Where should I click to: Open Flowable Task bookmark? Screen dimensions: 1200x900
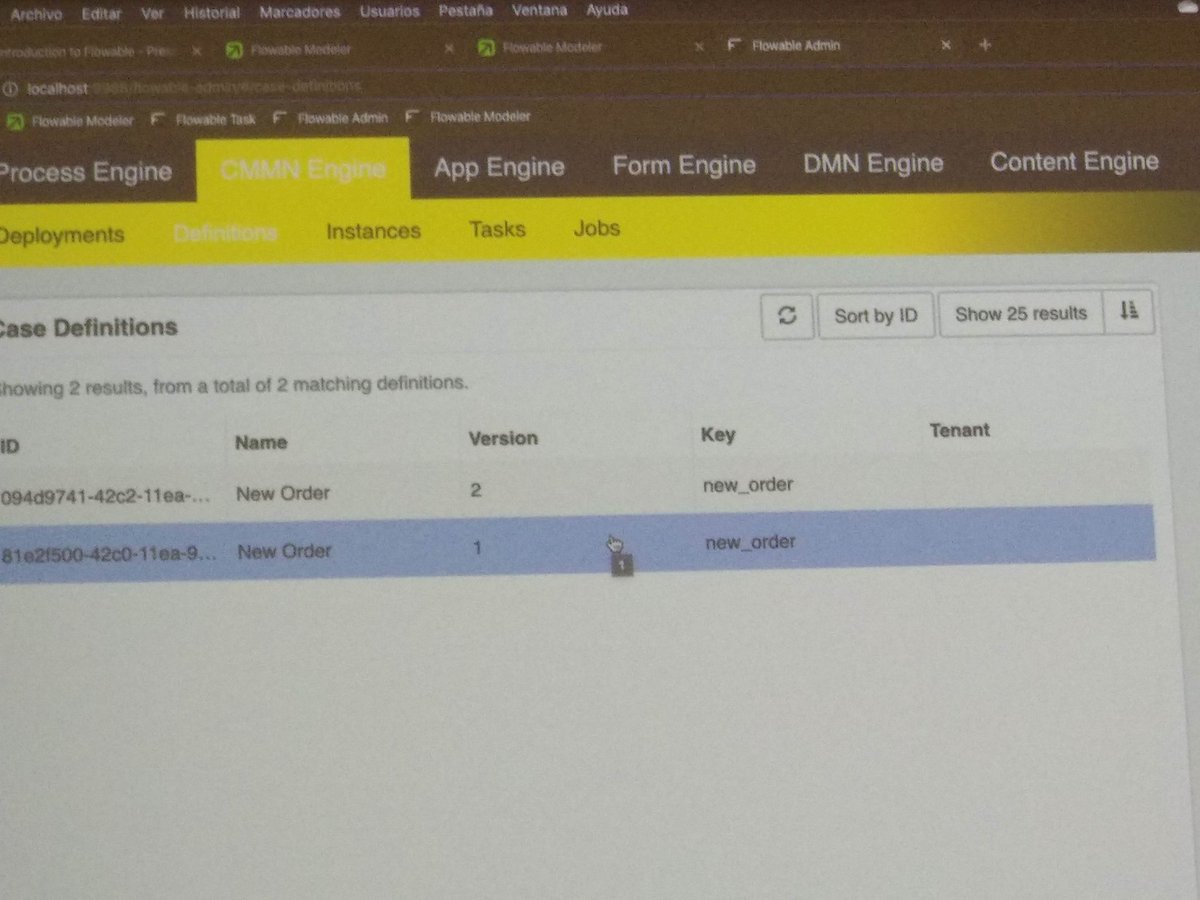(203, 119)
